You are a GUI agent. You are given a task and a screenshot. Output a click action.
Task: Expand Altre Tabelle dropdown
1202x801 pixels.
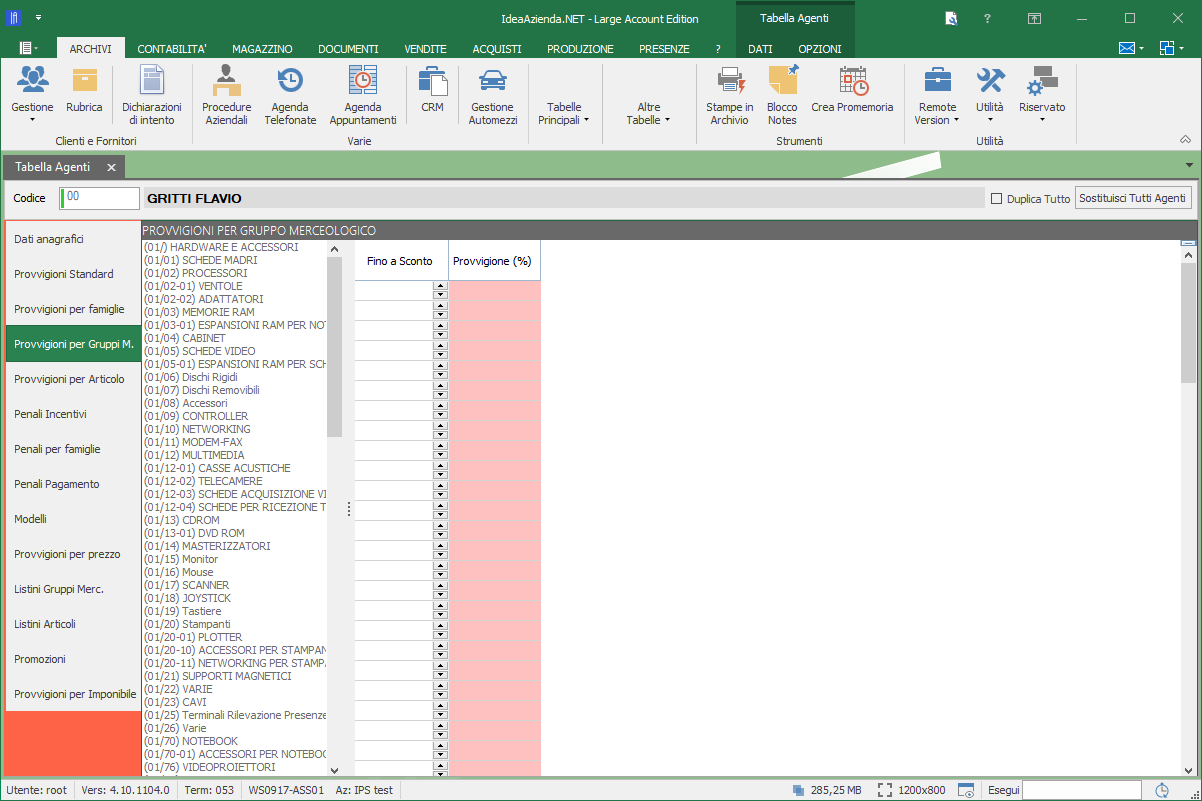coord(648,113)
